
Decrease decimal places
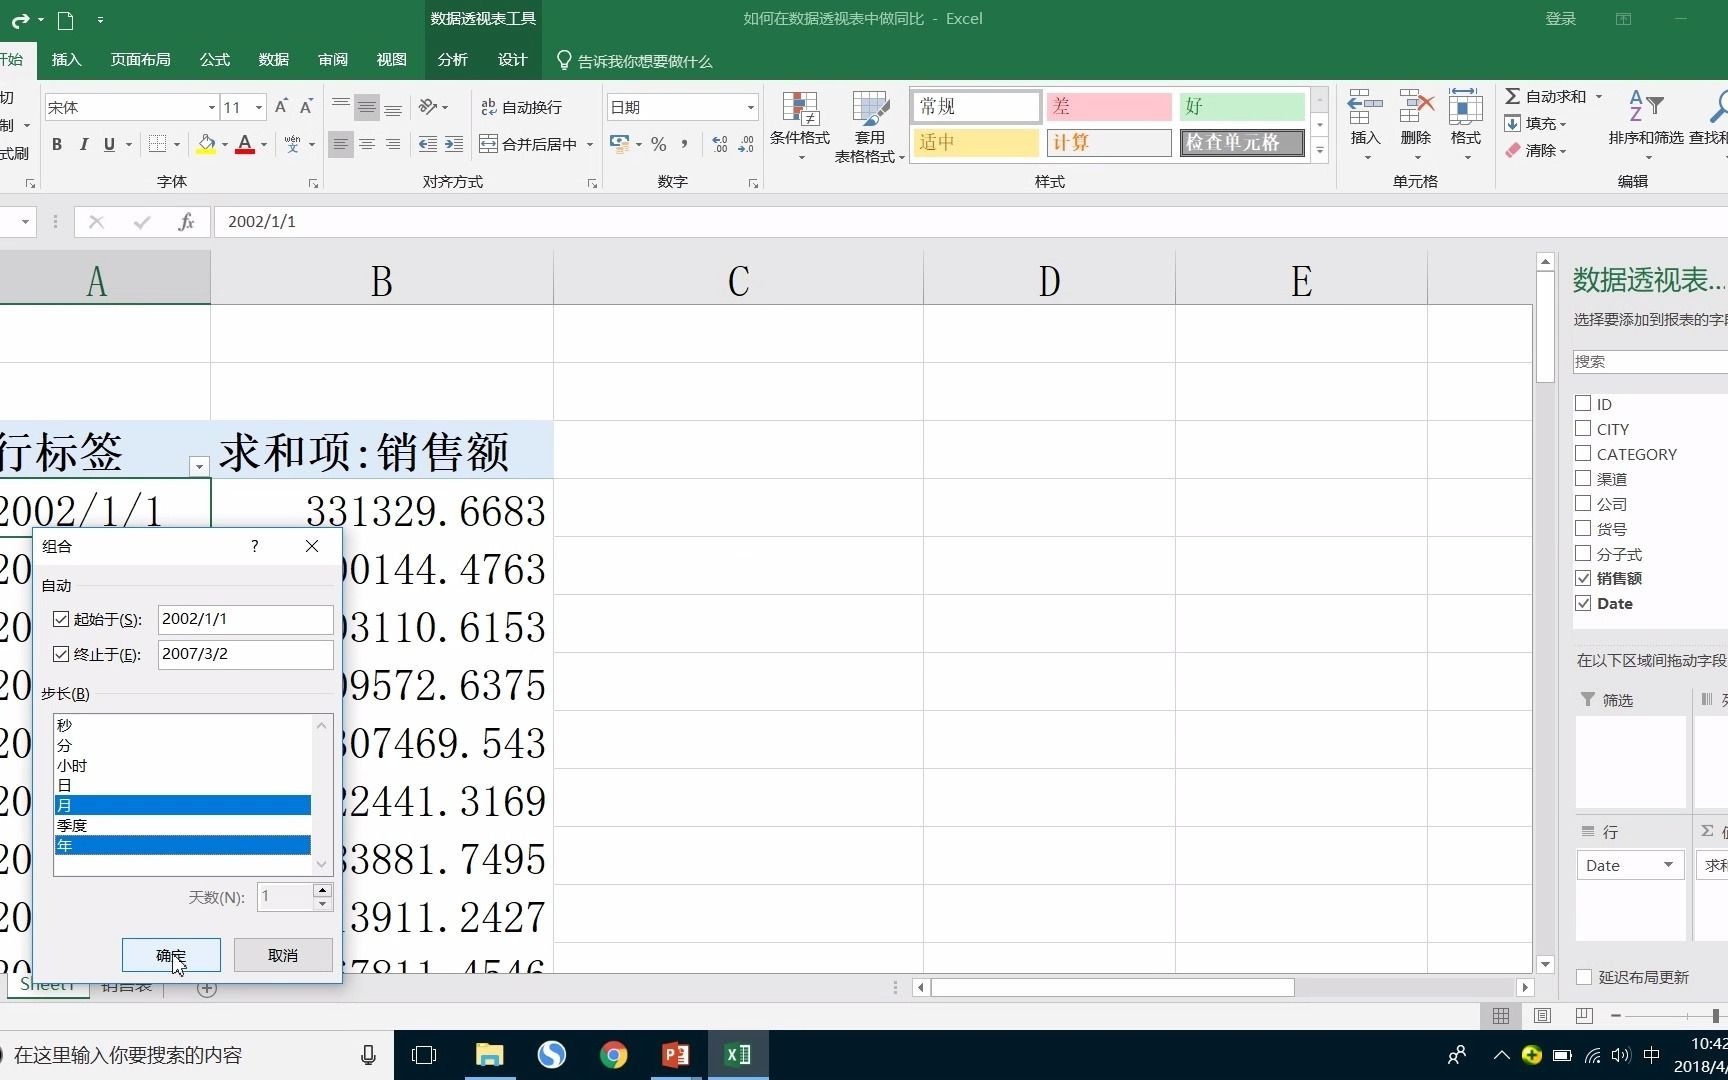(x=746, y=145)
